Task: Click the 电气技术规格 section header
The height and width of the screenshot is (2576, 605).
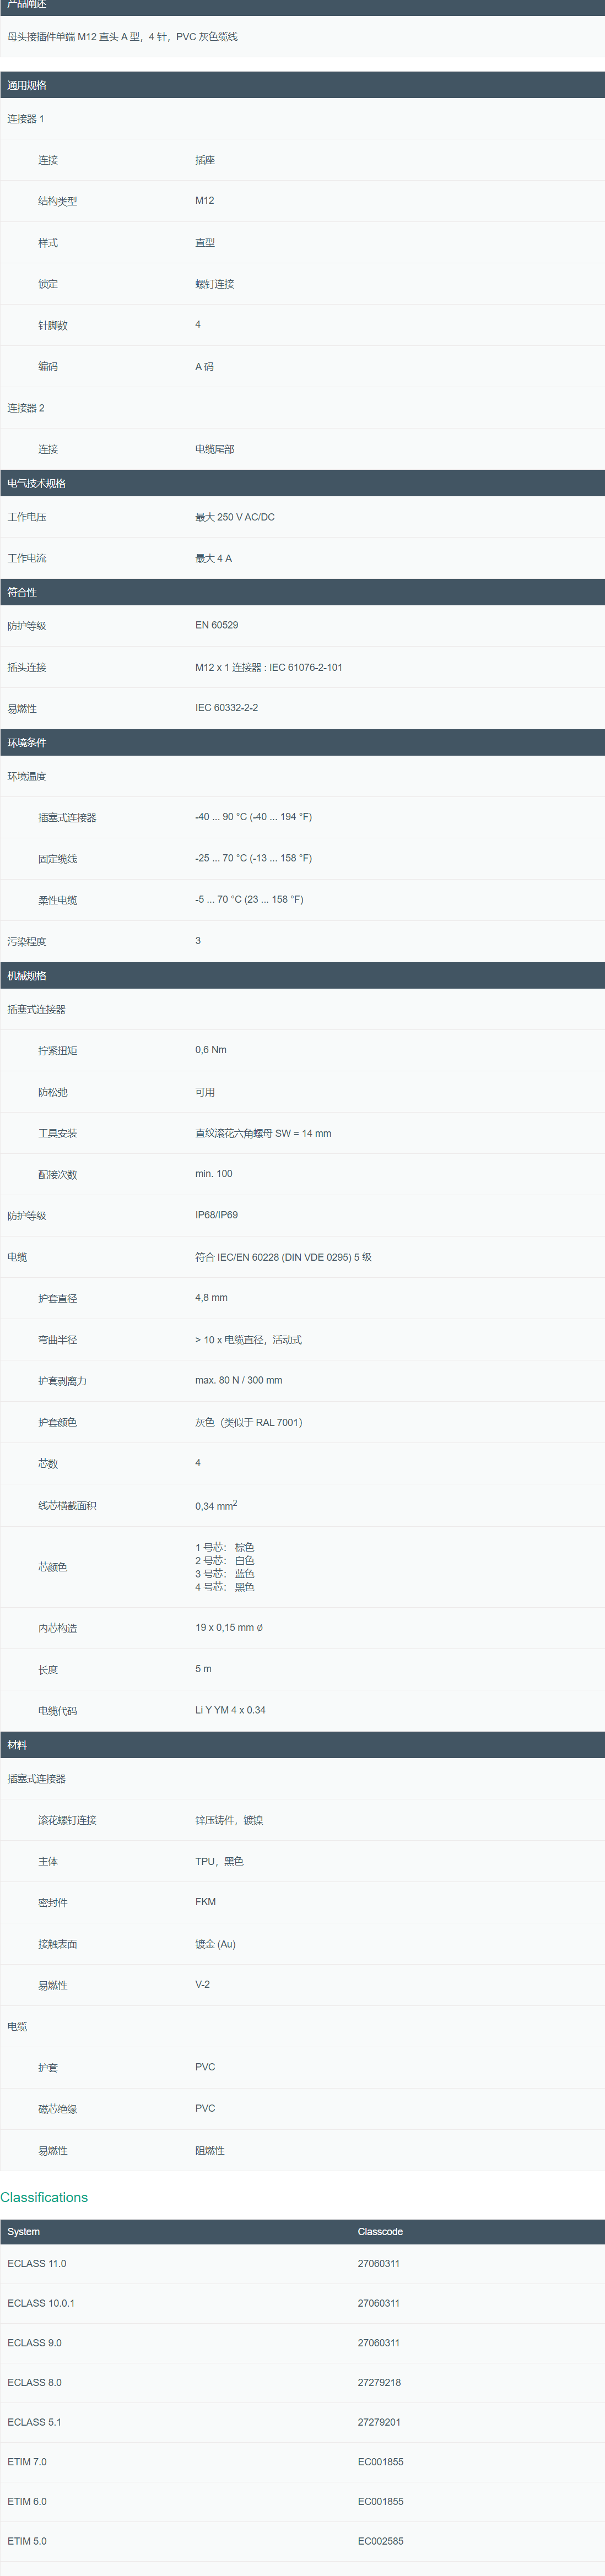Action: pyautogui.click(x=36, y=483)
